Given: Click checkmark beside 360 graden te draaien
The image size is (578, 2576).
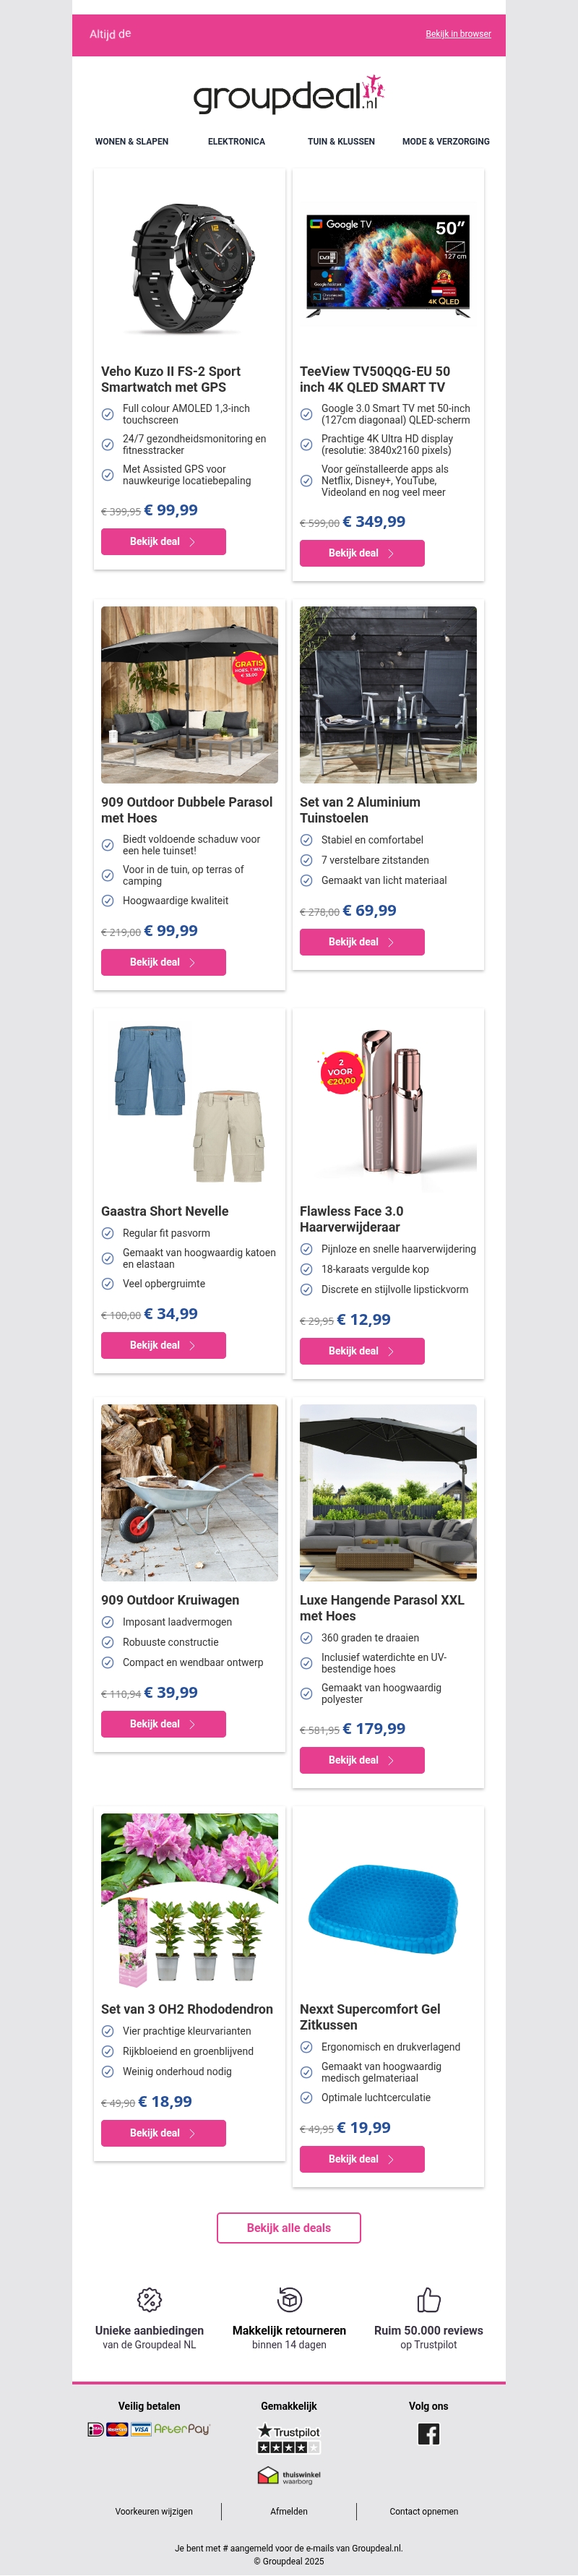Looking at the screenshot, I should 306,1638.
